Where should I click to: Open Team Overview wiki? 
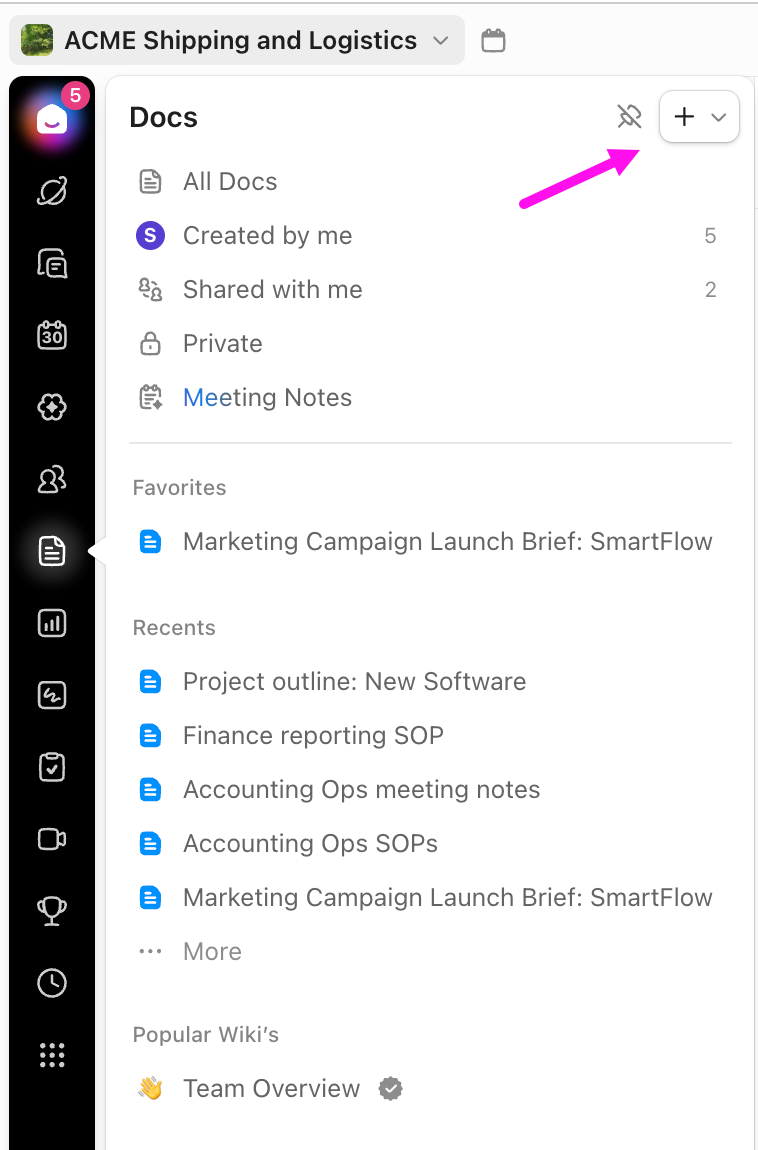(x=271, y=1088)
